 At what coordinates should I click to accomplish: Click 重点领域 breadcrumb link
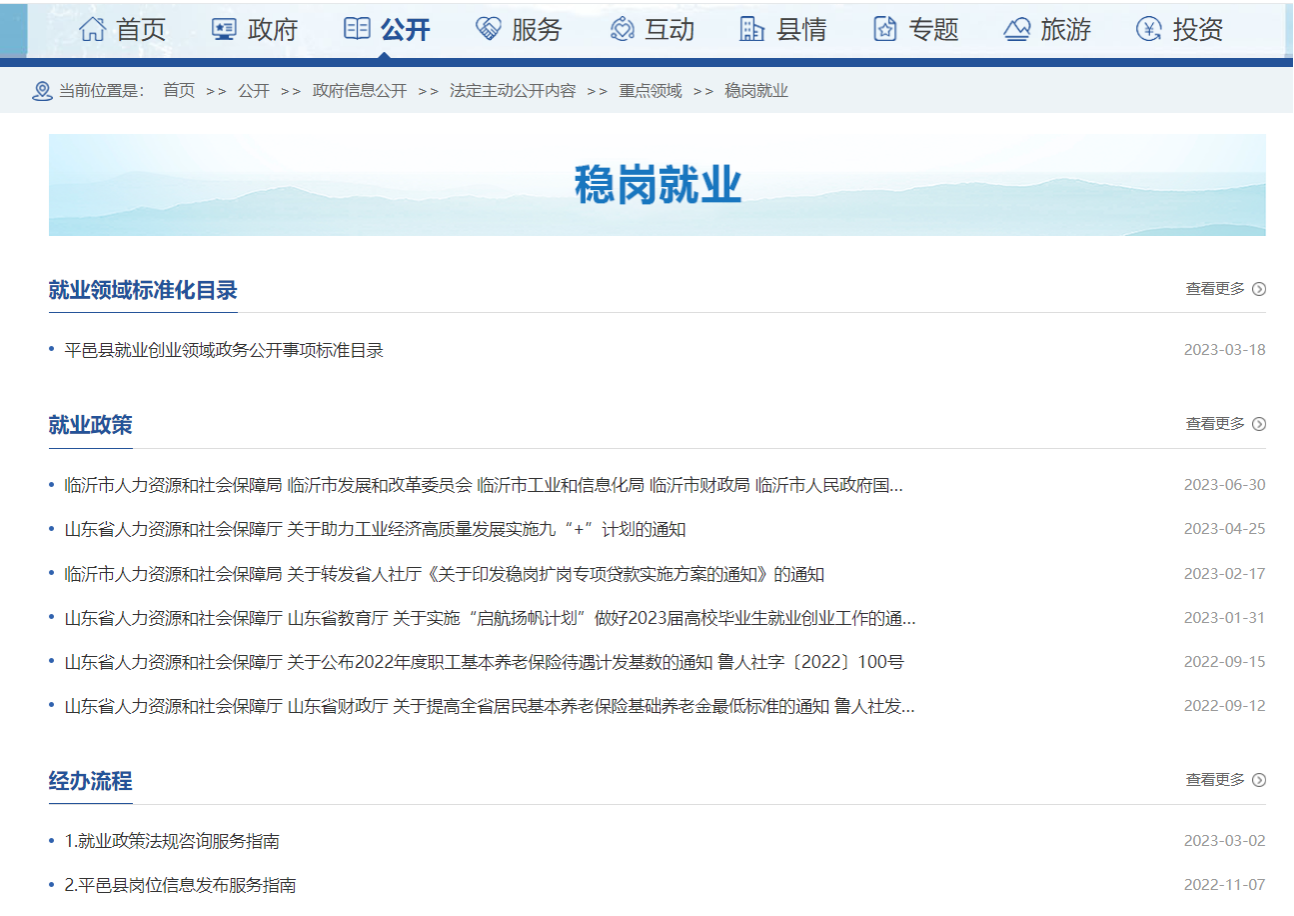[650, 91]
